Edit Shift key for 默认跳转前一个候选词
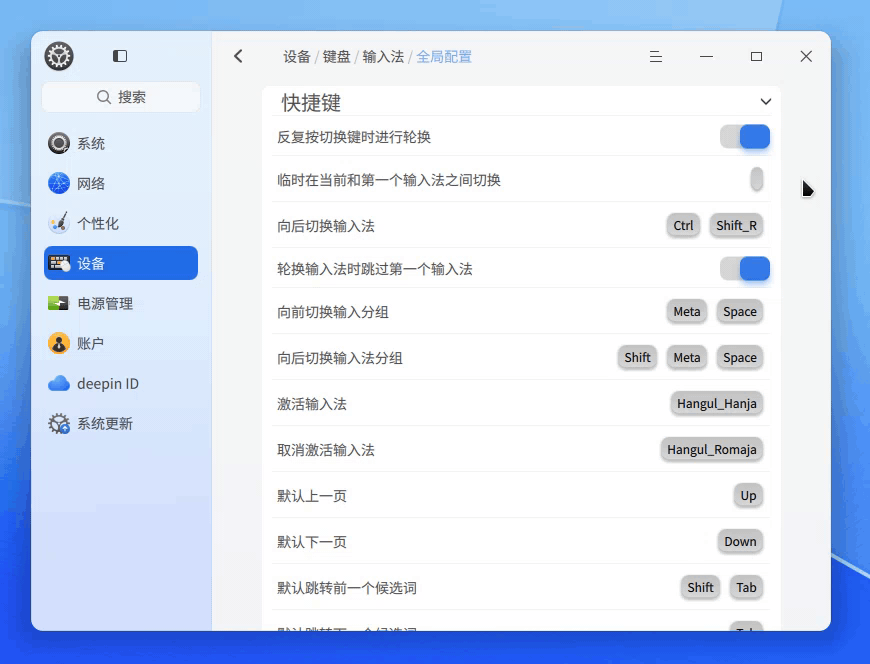The width and height of the screenshot is (870, 664). (x=700, y=587)
